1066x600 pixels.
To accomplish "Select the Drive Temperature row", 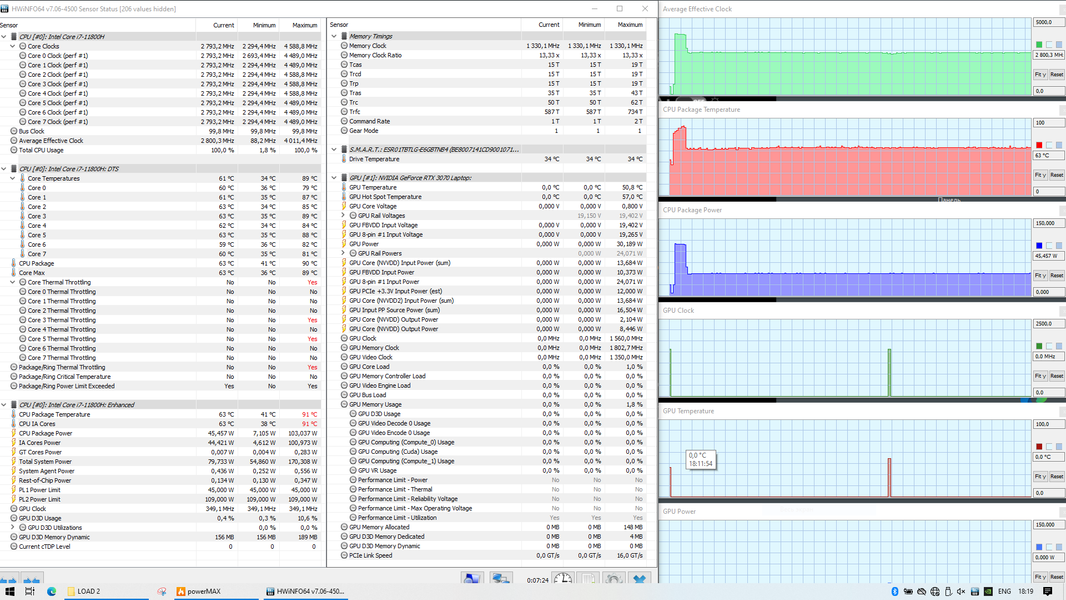I will [493, 159].
